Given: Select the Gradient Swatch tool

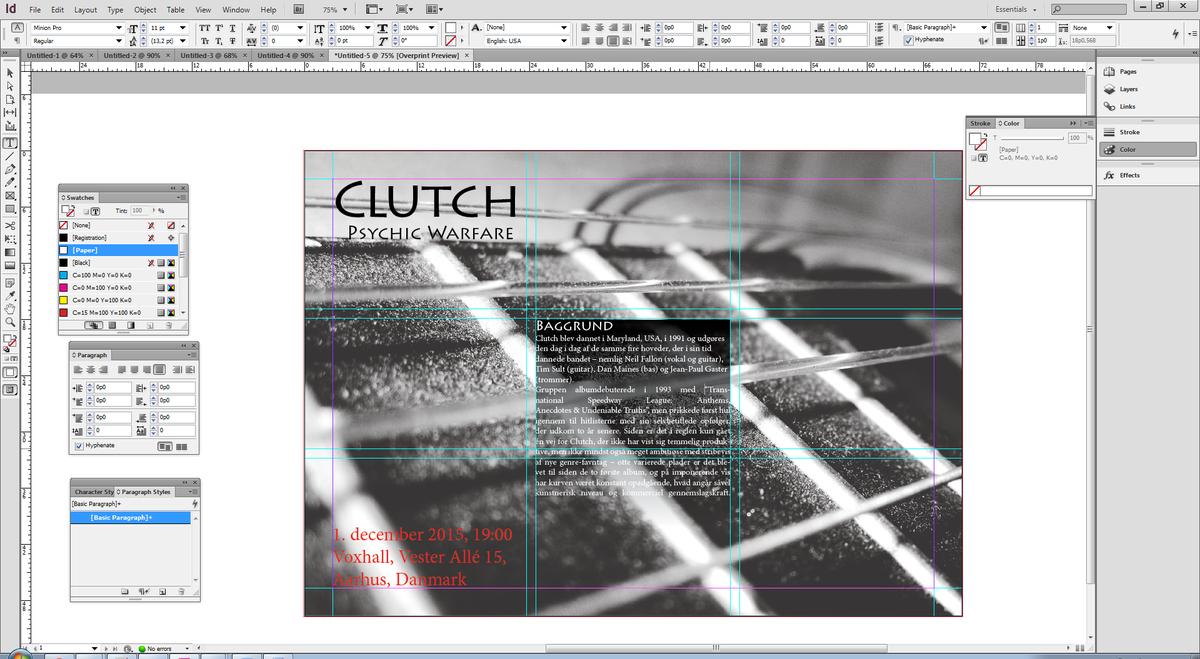Looking at the screenshot, I should click(x=10, y=253).
